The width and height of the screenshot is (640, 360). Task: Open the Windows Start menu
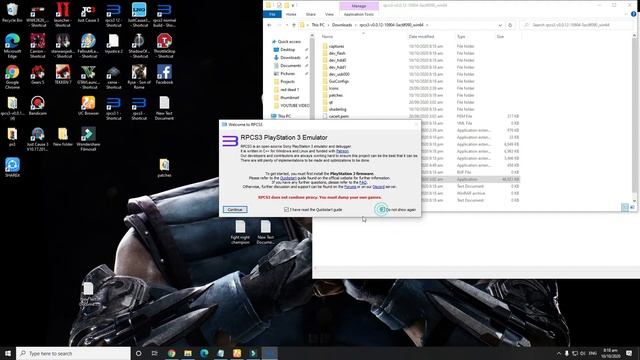8,353
